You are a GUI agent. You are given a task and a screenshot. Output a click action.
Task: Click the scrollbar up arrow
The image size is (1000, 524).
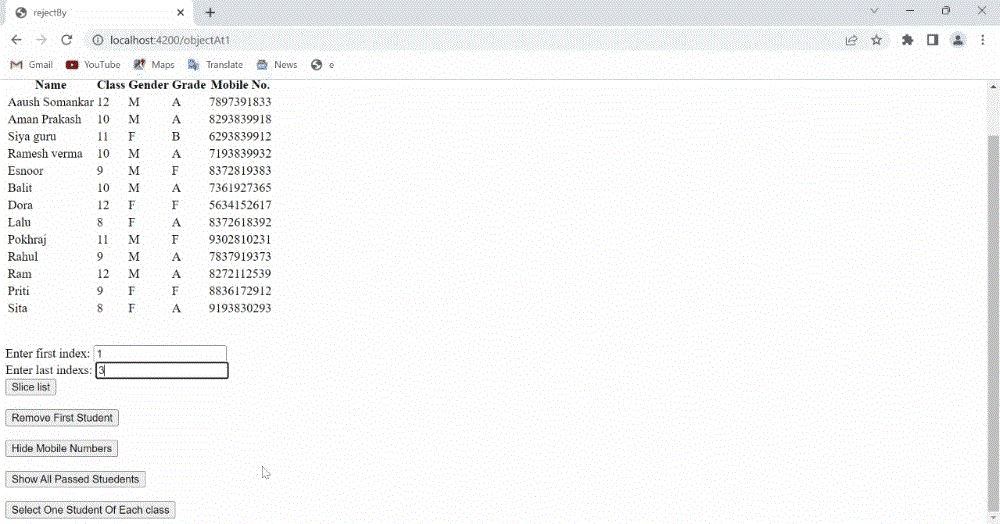993,85
